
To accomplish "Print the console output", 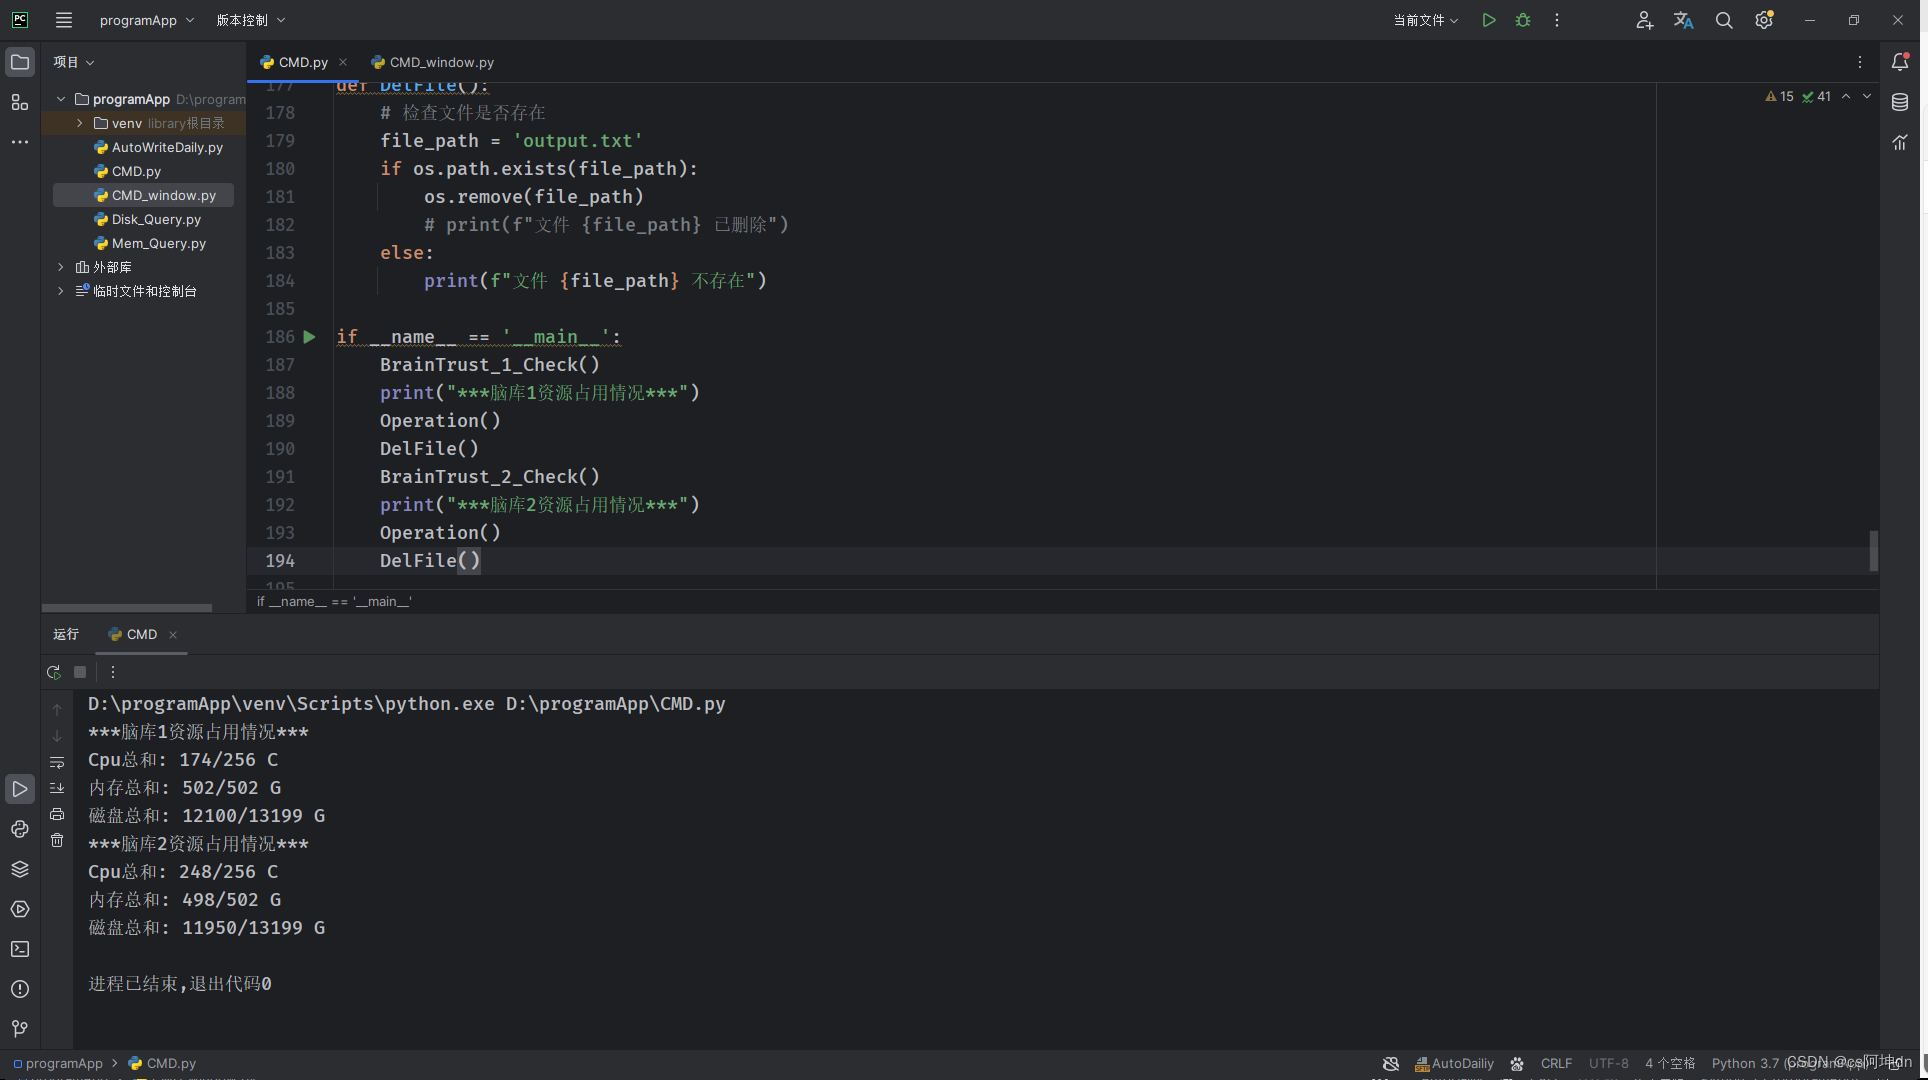I will tap(57, 814).
